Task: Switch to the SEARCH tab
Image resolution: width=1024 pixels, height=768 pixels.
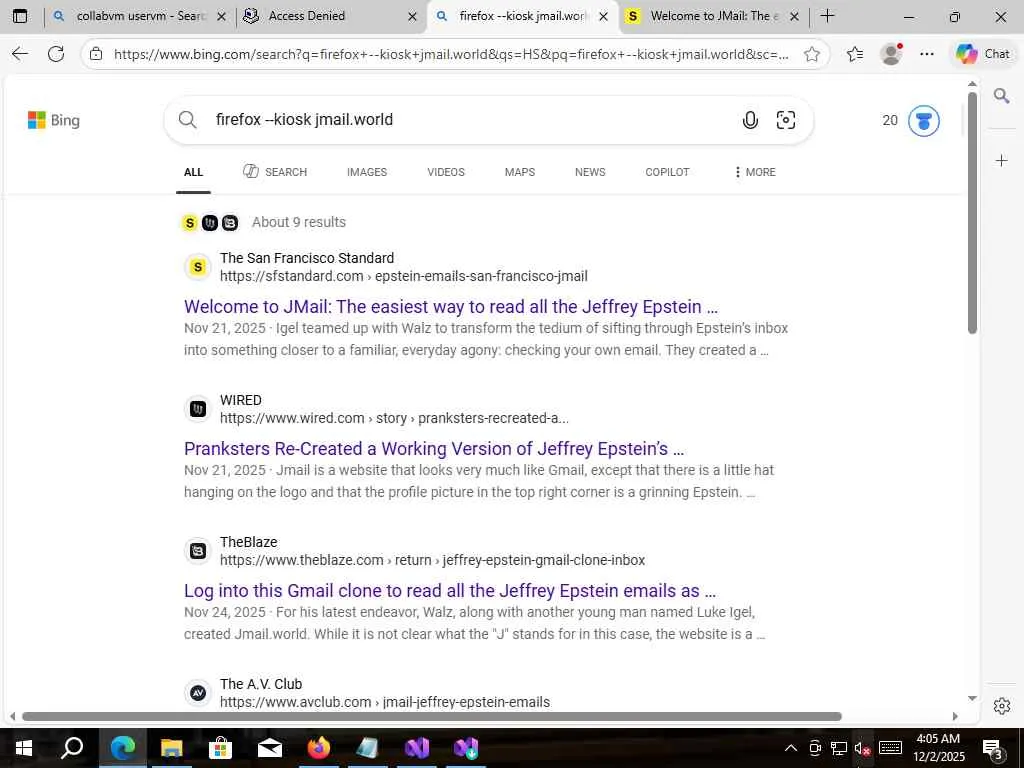Action: [x=275, y=172]
